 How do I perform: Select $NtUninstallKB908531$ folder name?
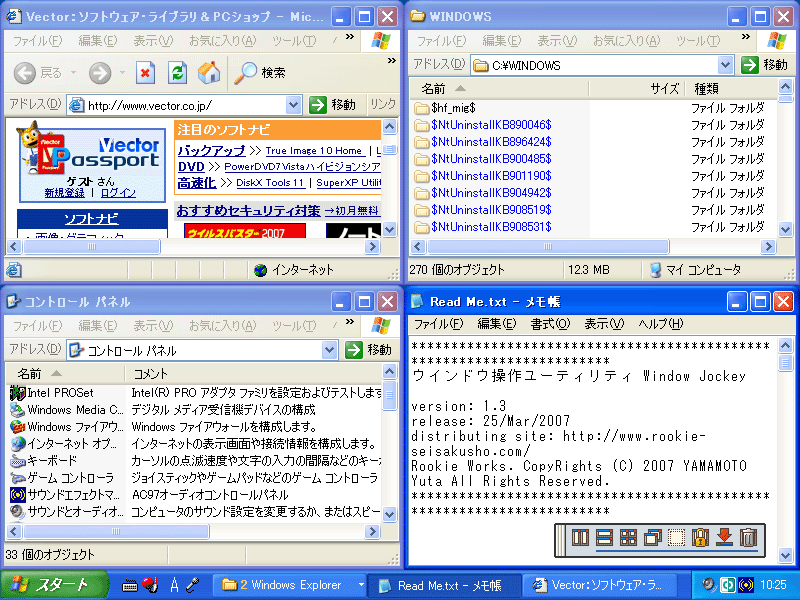coord(491,227)
